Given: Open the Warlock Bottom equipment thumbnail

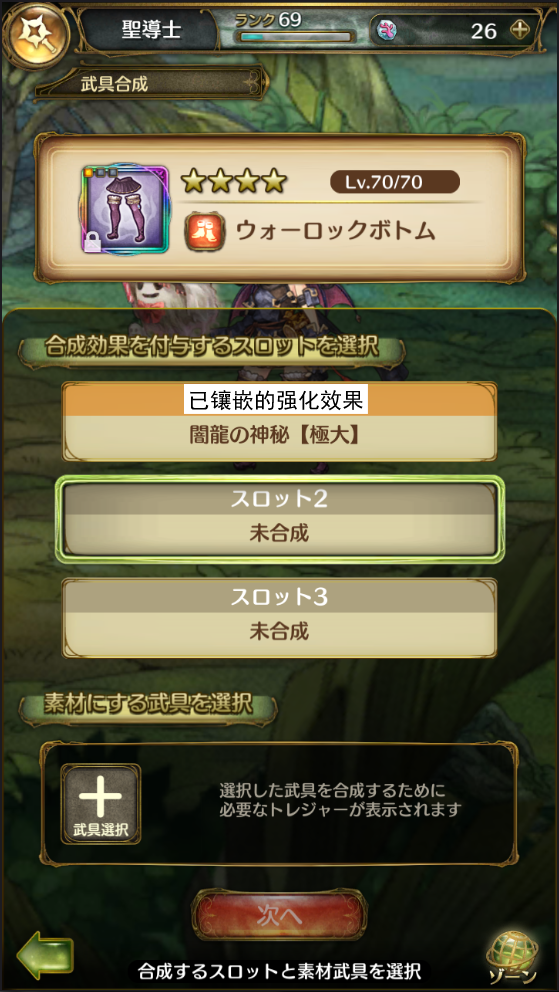Looking at the screenshot, I should (x=125, y=210).
